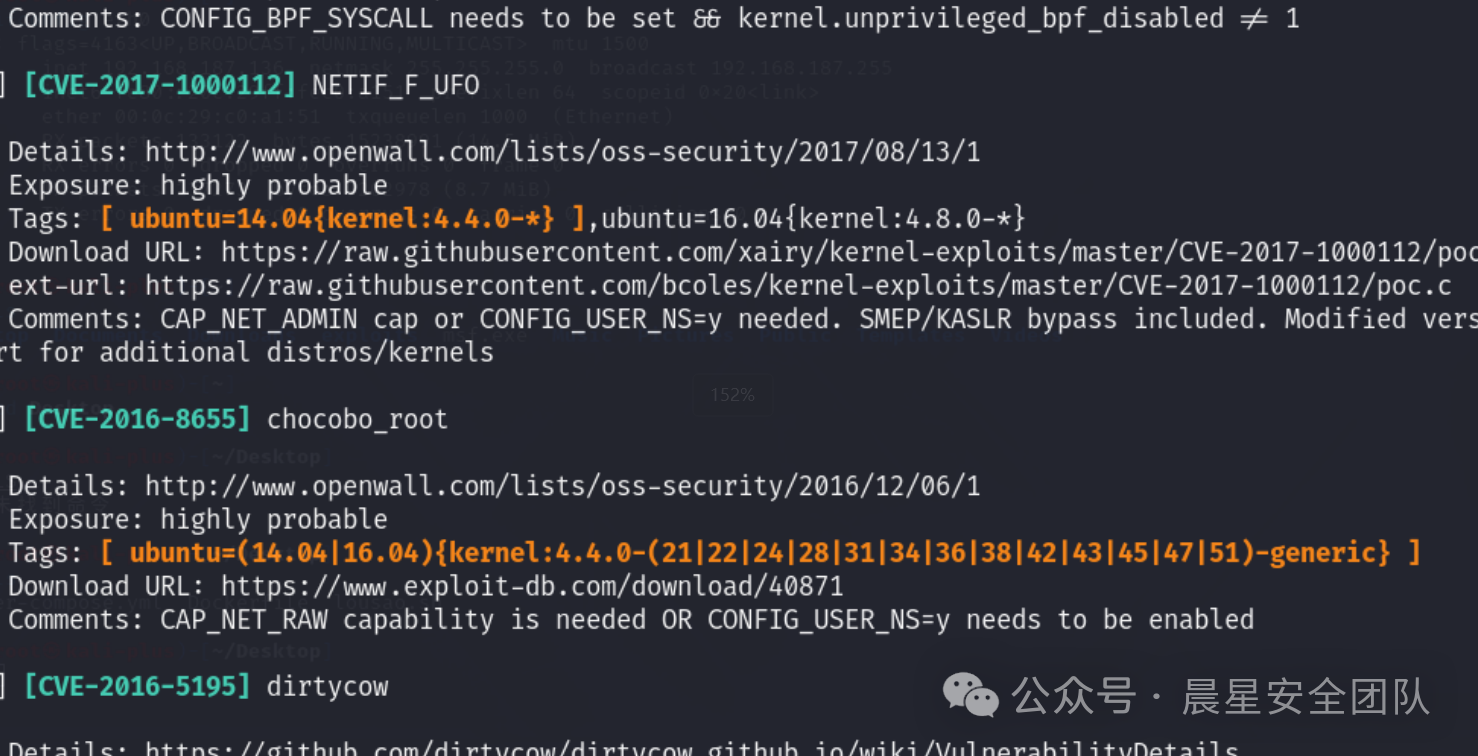Open the xairy kernel-exploits download URL
1478x756 pixels.
[x=849, y=252]
